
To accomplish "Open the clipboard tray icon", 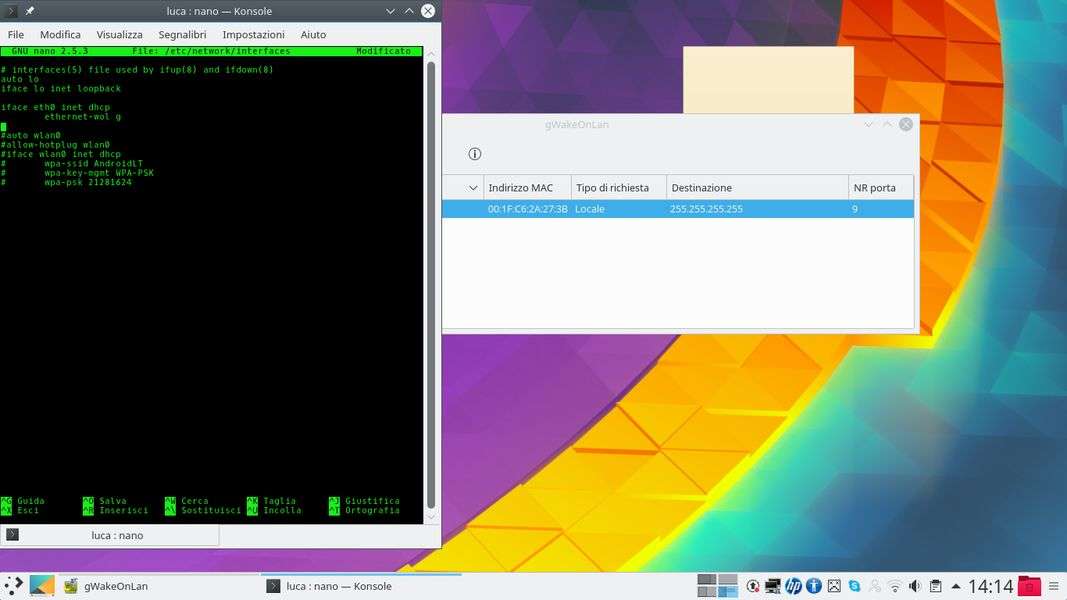I will pos(936,586).
